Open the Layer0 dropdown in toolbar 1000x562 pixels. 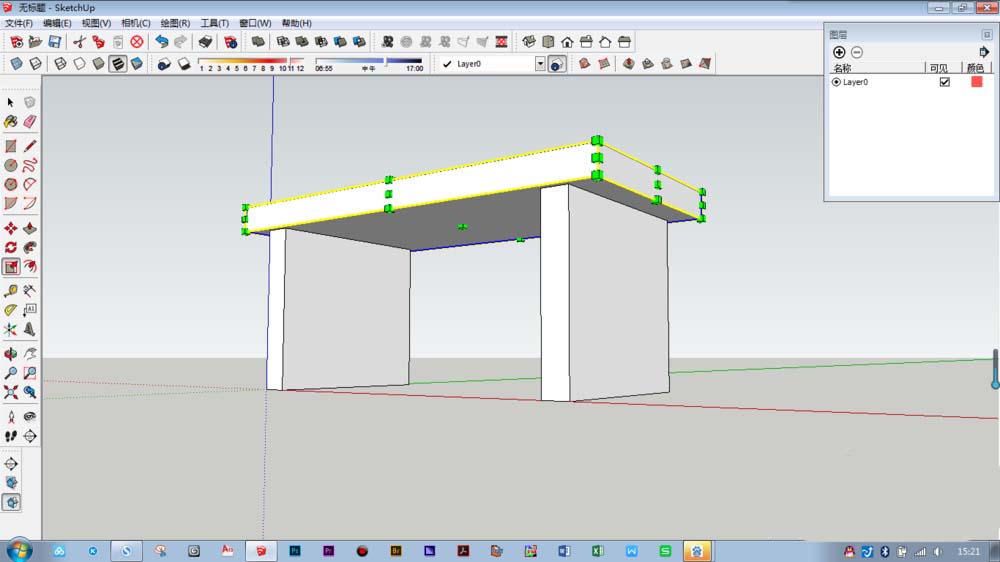[540, 64]
